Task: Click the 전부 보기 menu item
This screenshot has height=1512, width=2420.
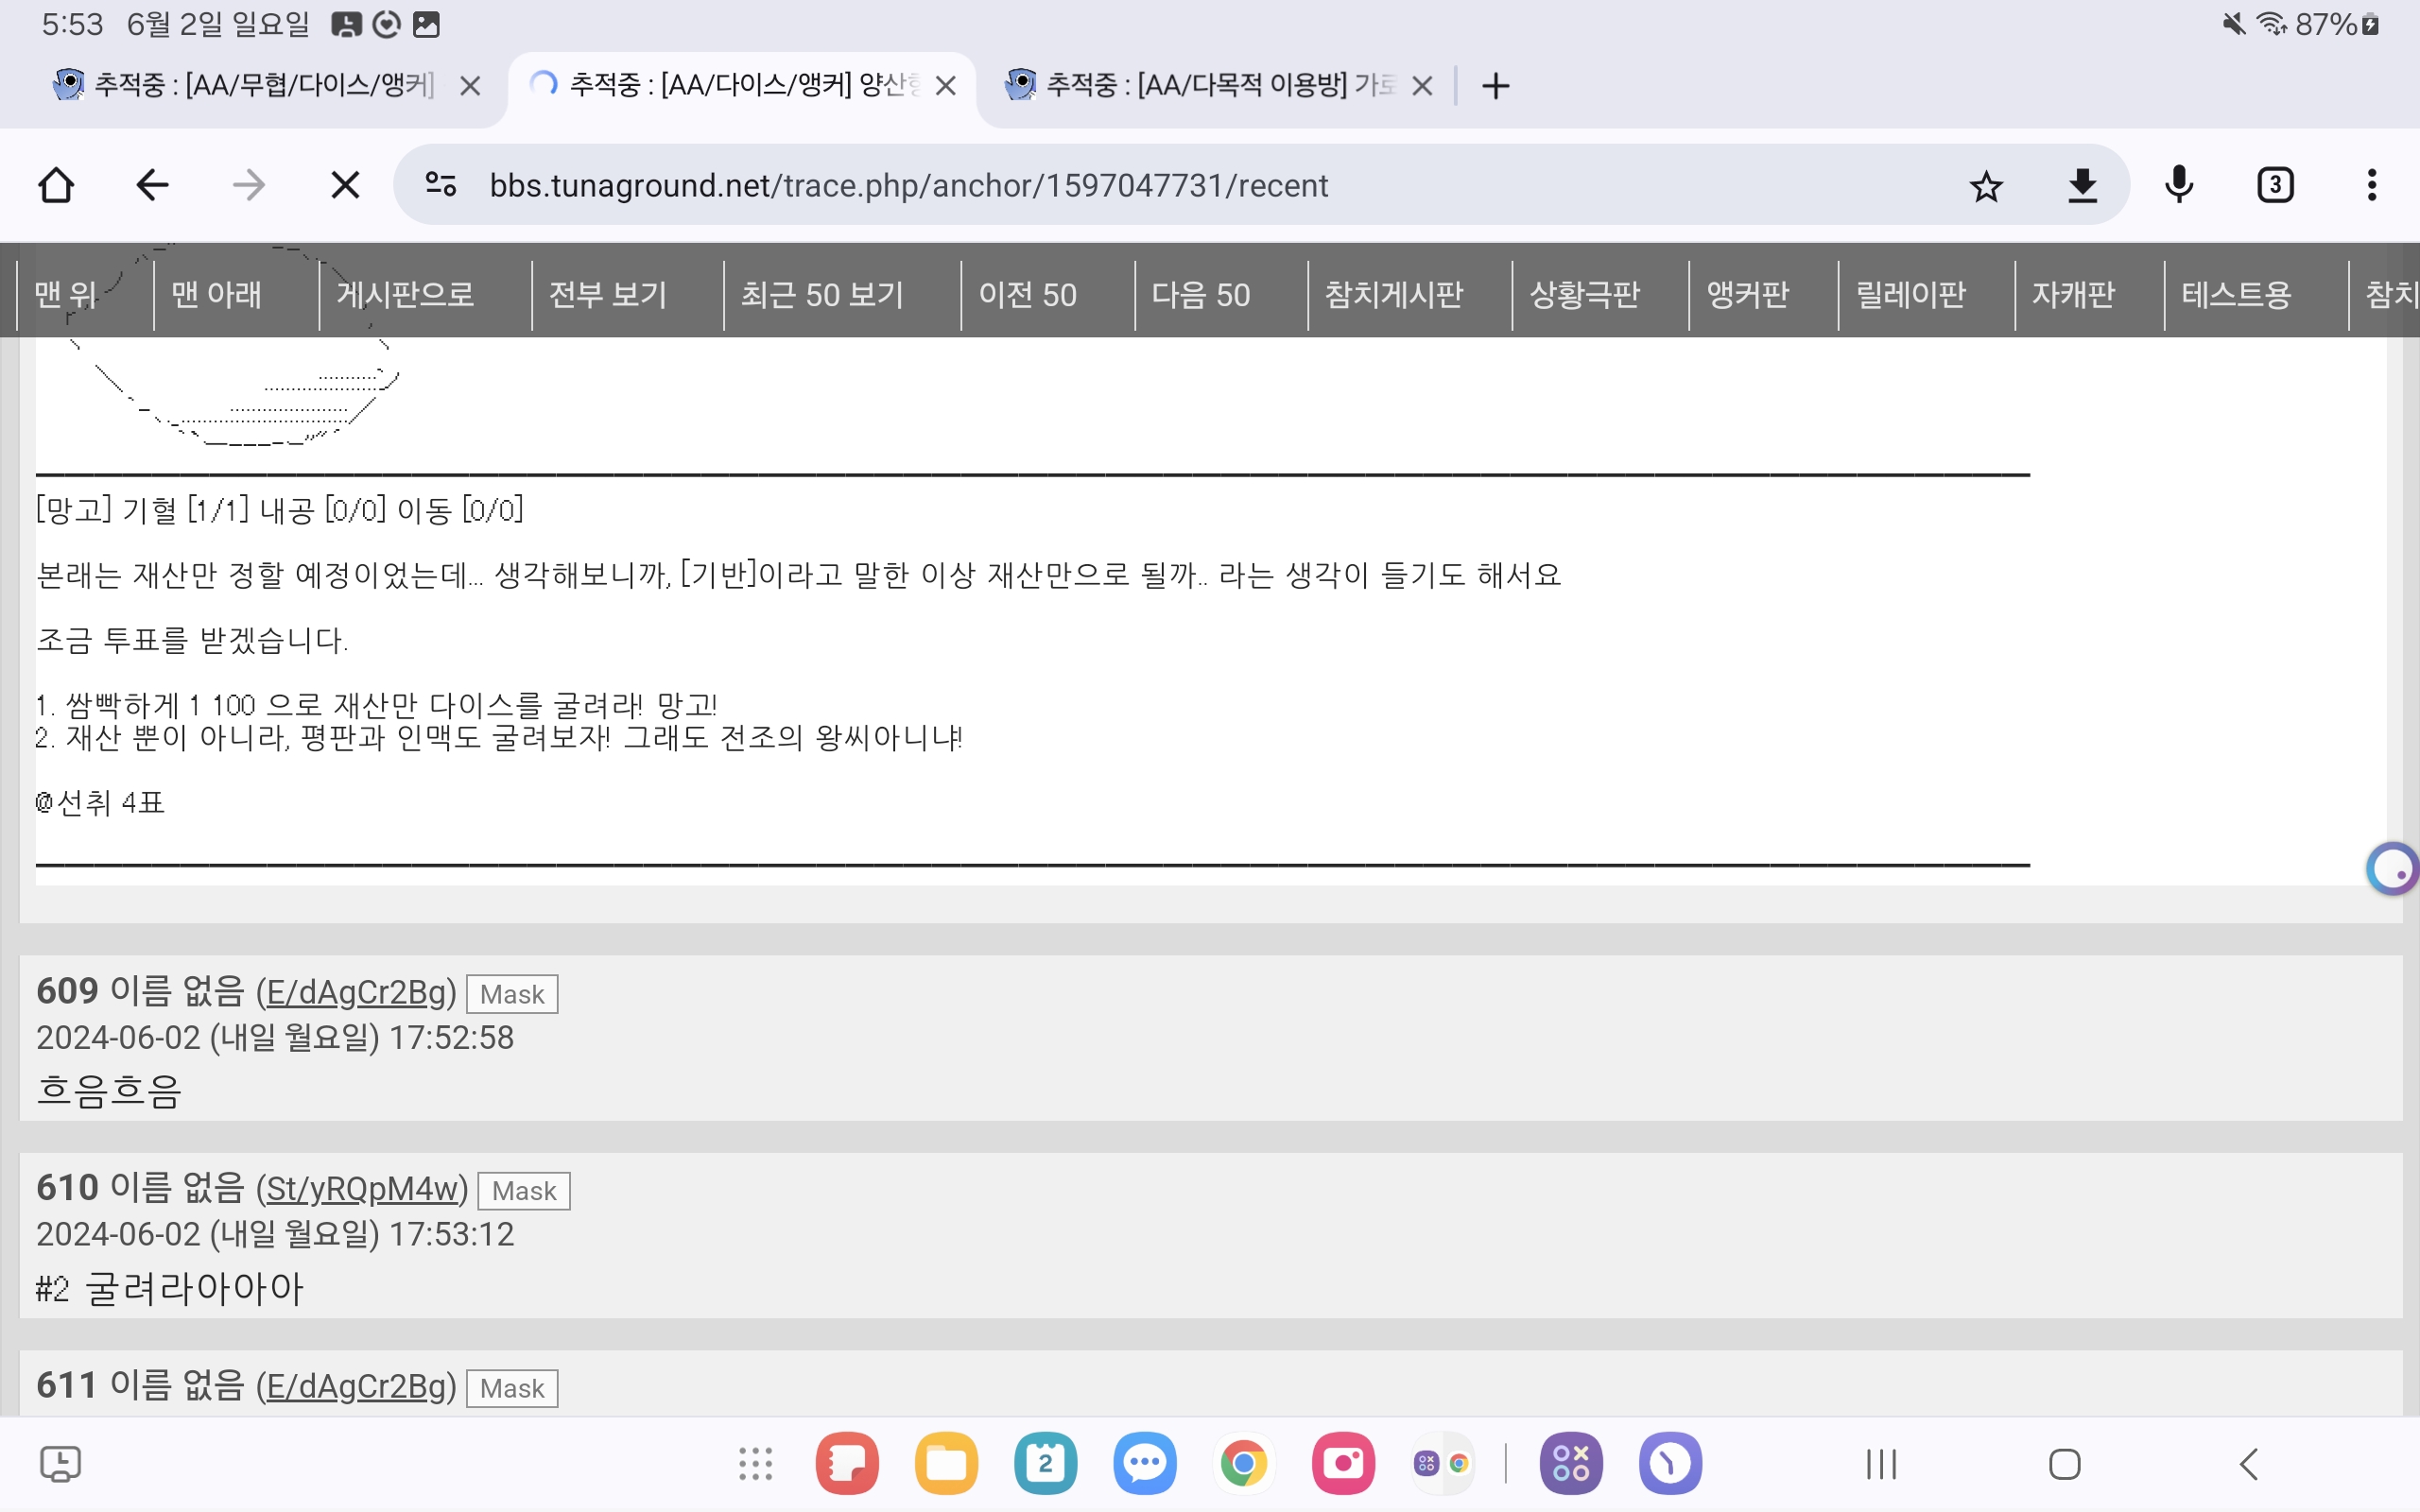Action: click(x=608, y=295)
